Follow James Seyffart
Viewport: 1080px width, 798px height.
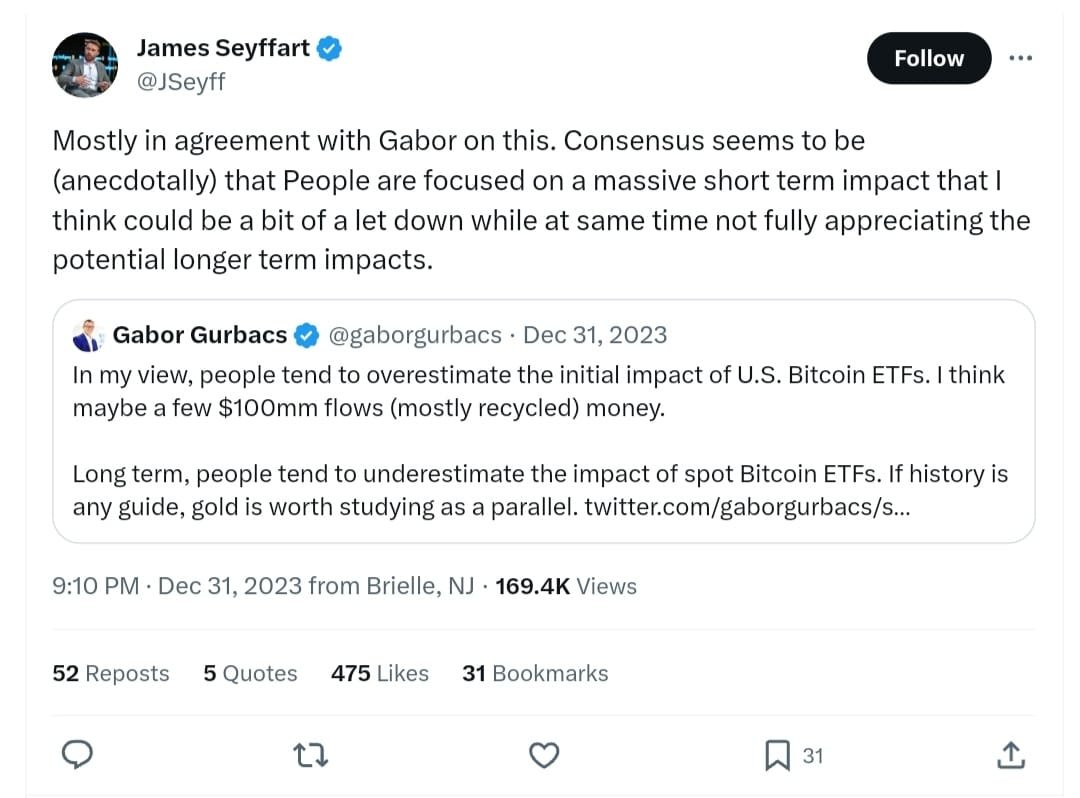tap(928, 58)
